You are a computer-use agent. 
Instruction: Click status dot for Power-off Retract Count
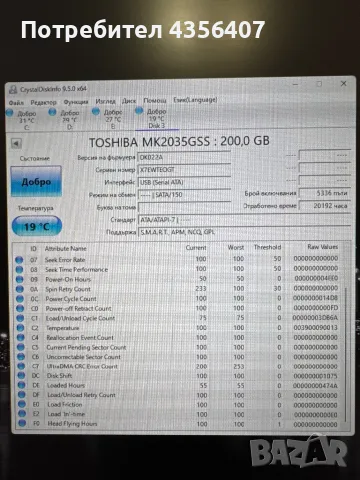coord(20,308)
